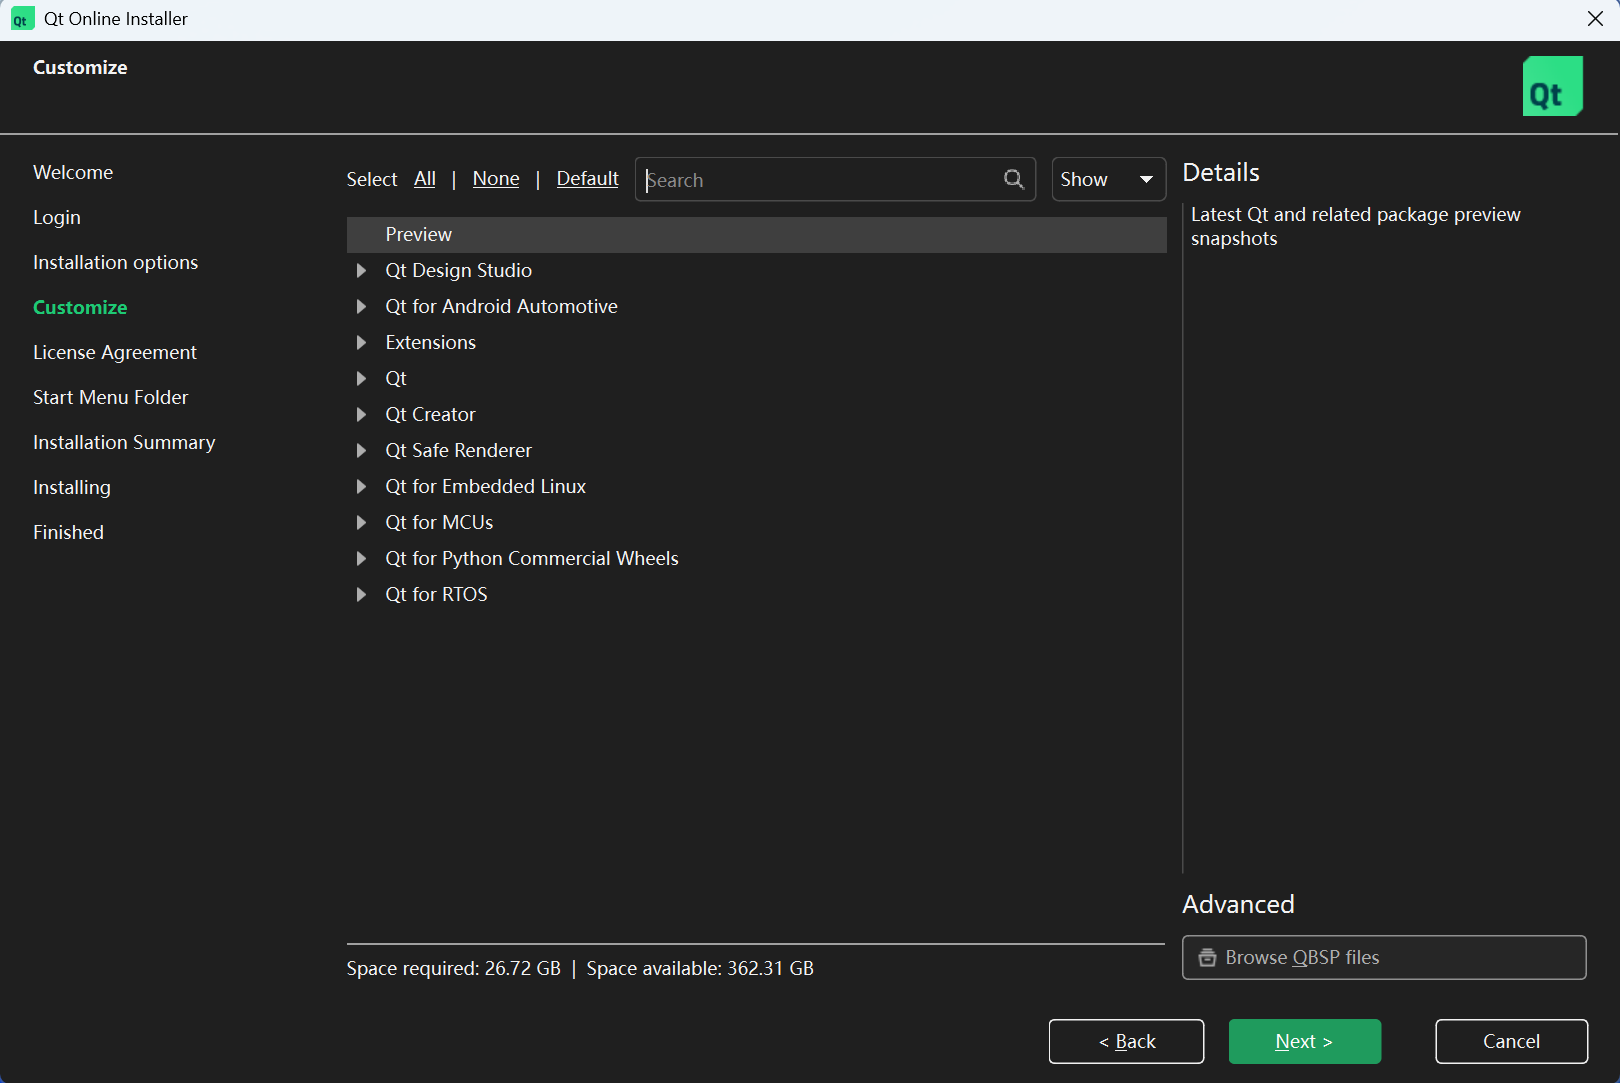Select the Qt for RTOS label

[x=437, y=595]
